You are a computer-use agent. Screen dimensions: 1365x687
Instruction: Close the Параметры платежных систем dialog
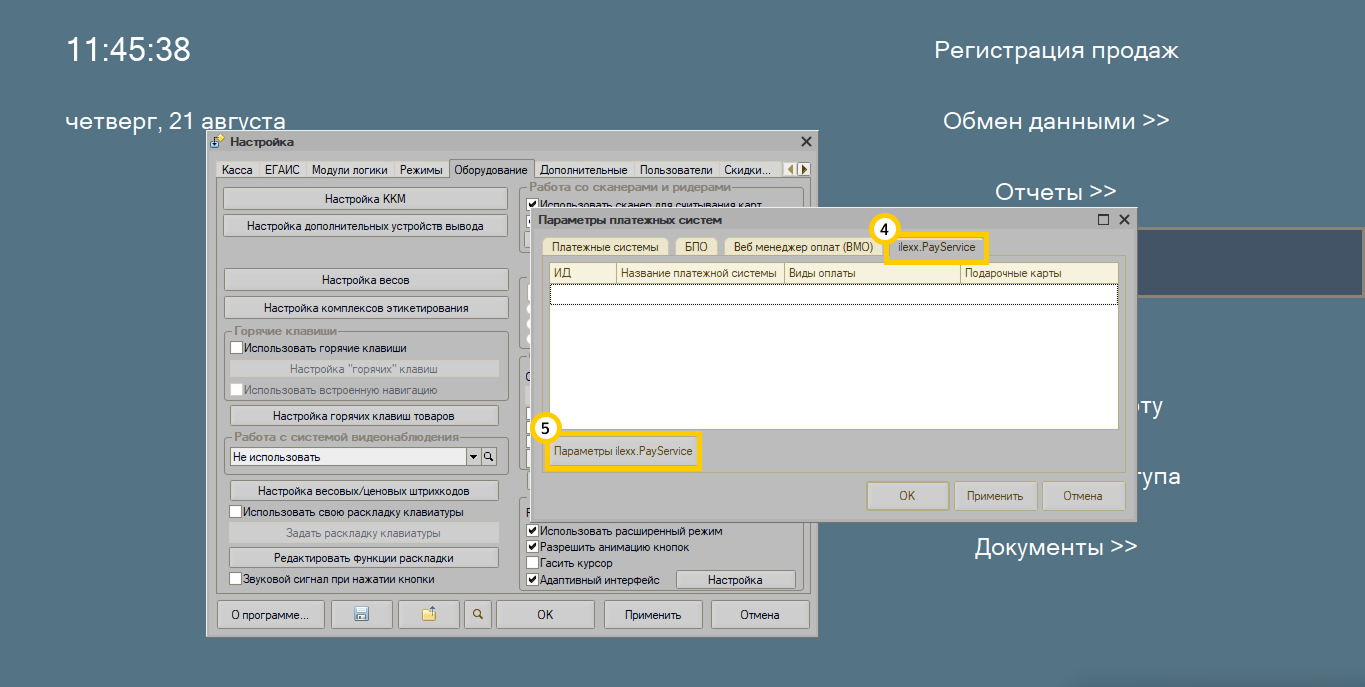tap(1124, 220)
